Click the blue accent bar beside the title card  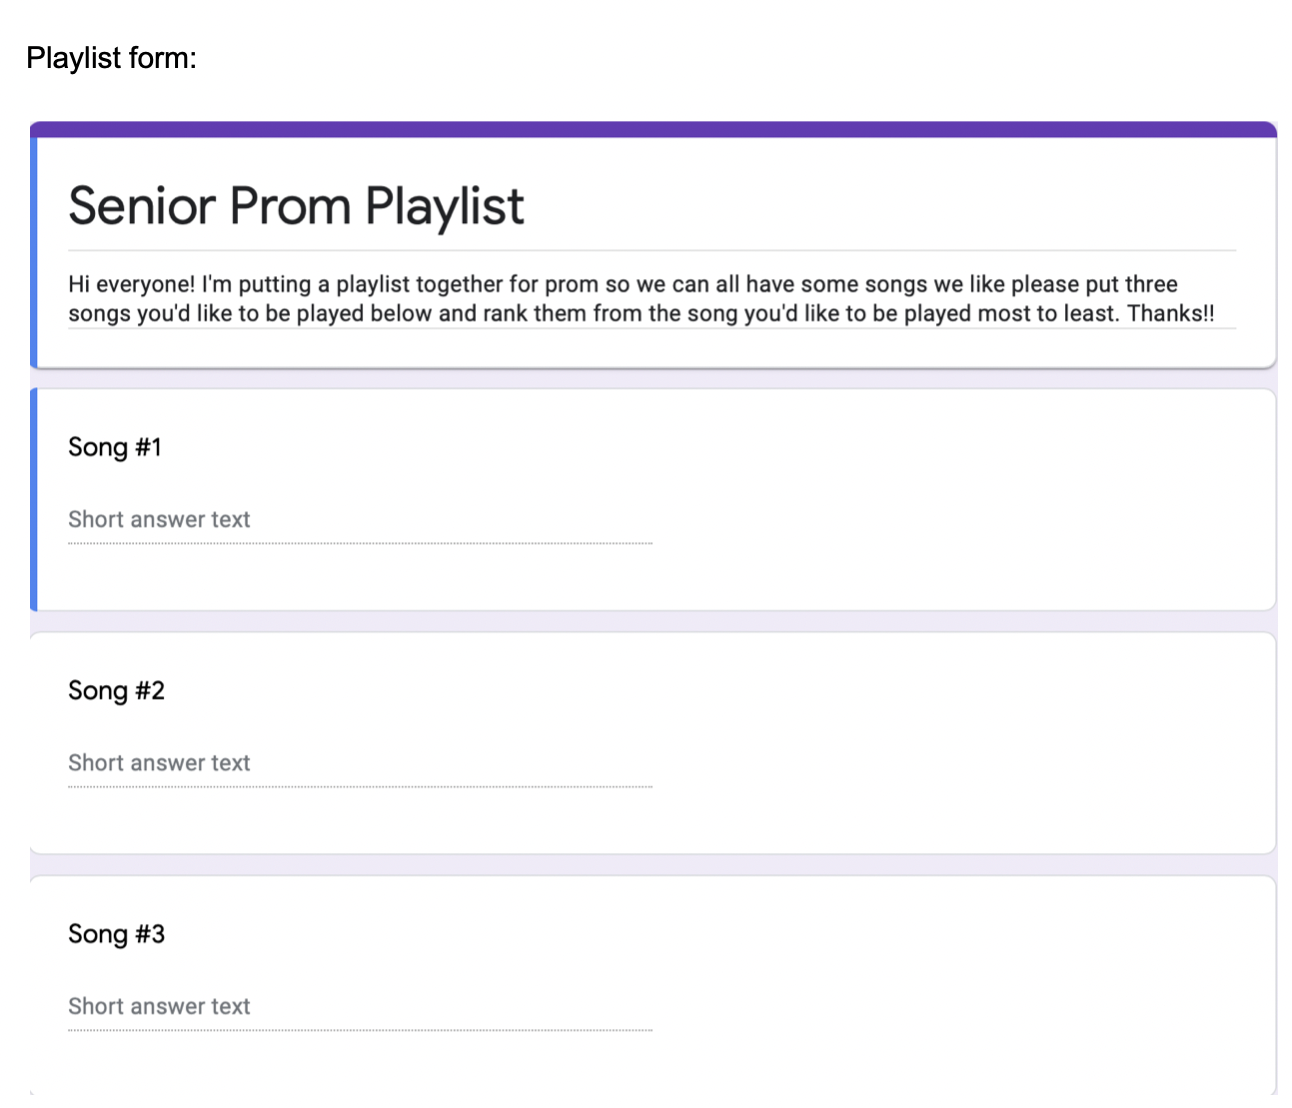point(34,252)
